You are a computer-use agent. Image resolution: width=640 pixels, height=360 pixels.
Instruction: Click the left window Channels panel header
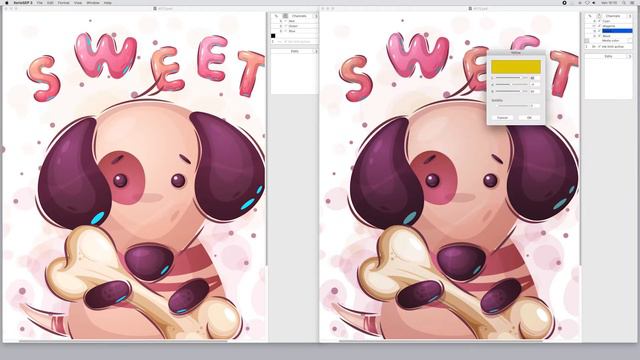tap(299, 16)
